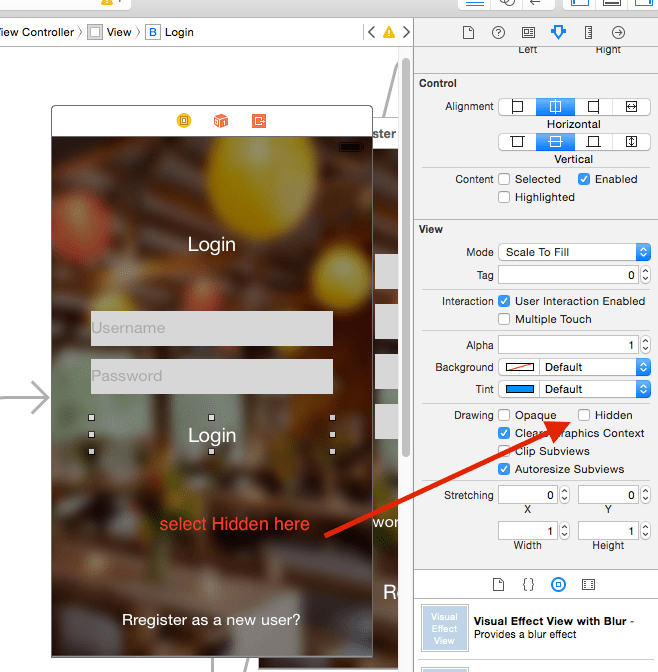658x672 pixels.
Task: Click the Password text field on canvas
Action: [212, 376]
